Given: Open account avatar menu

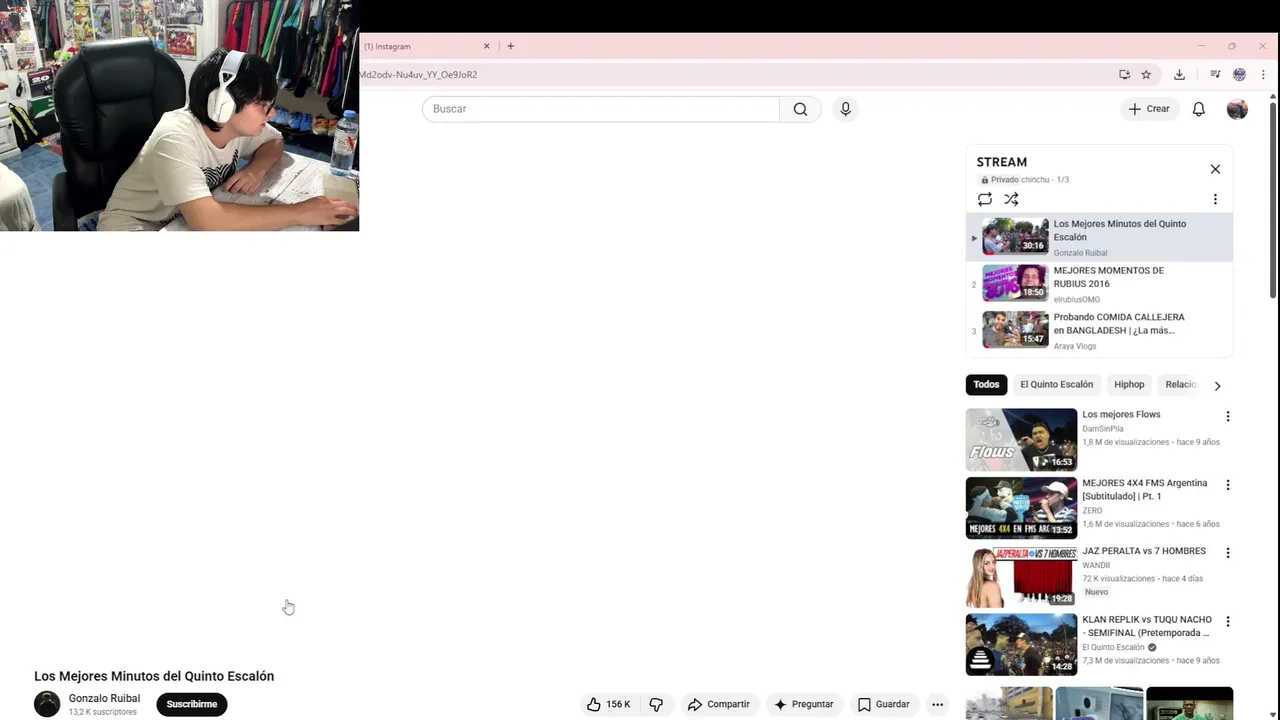Looking at the screenshot, I should click(1237, 109).
